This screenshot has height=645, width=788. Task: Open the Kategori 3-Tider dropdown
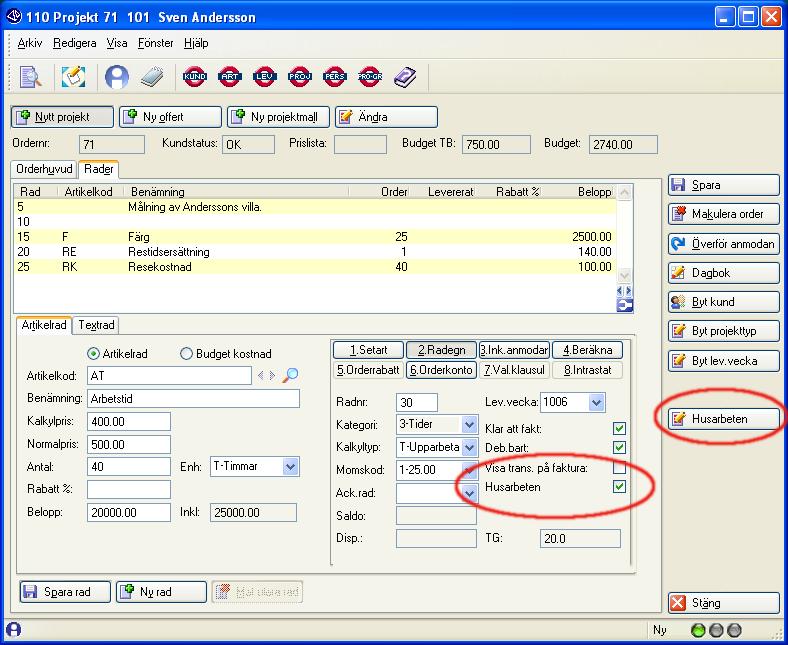pyautogui.click(x=469, y=424)
